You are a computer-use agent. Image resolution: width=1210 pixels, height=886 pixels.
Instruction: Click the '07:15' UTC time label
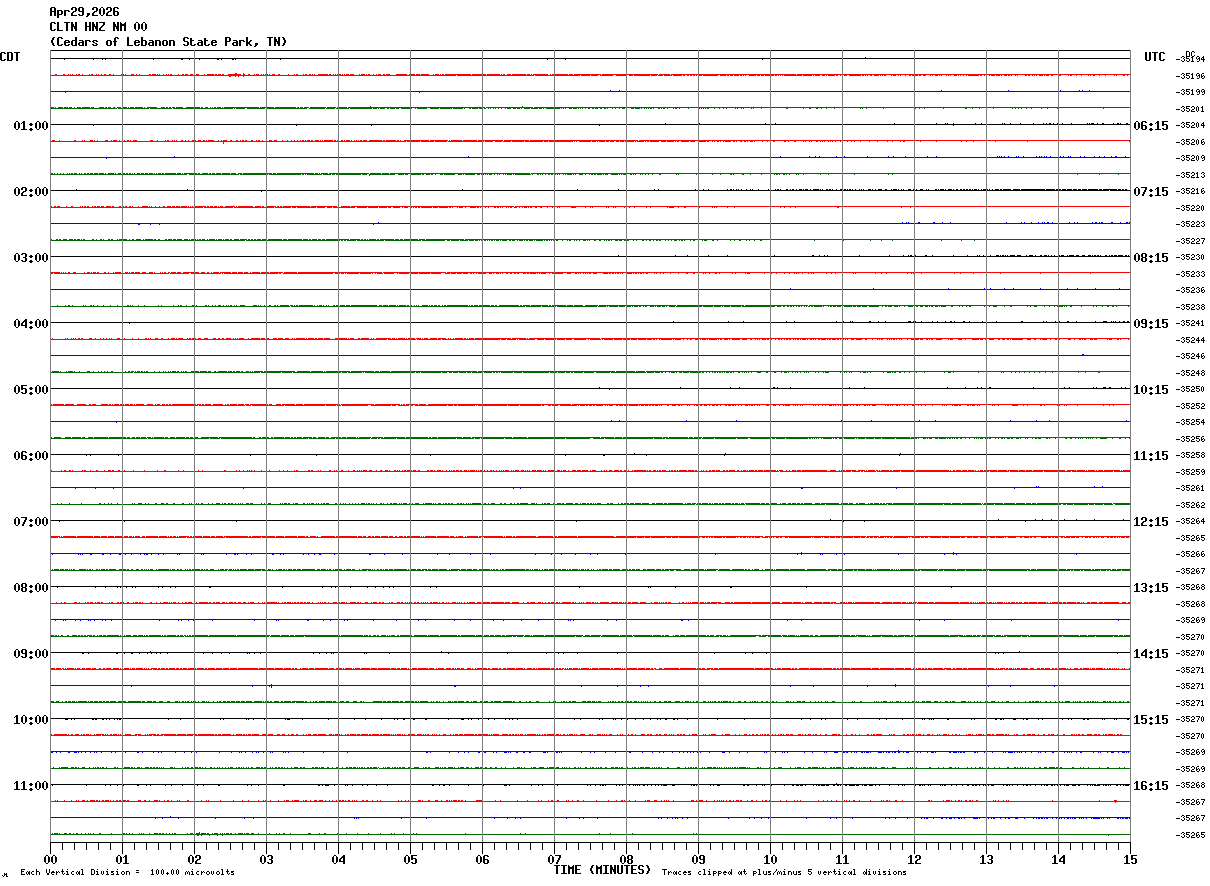(1150, 192)
